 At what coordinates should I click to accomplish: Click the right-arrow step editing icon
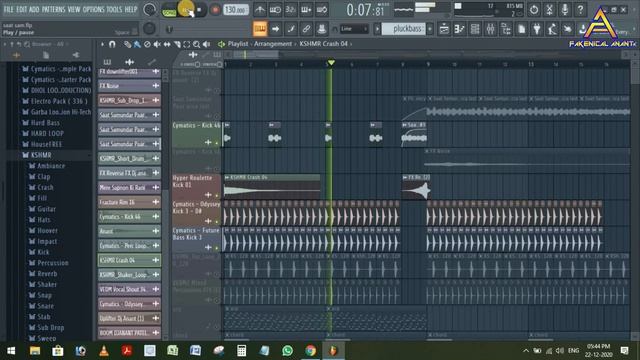(276, 29)
